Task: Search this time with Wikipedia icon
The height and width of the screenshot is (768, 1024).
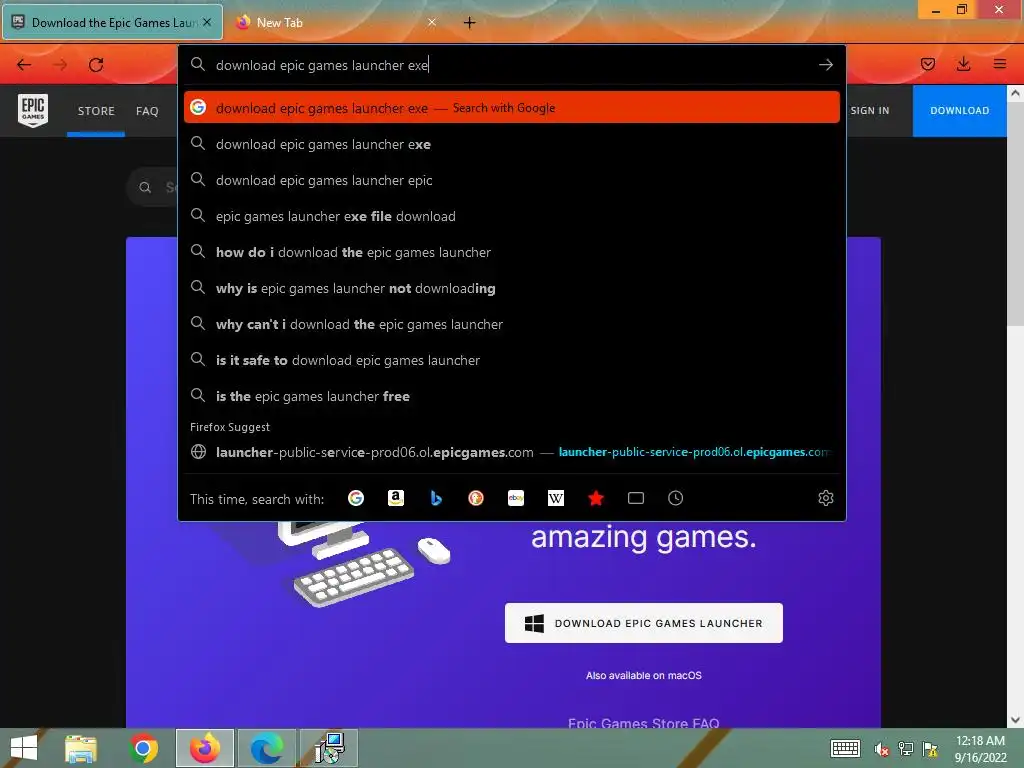Action: coord(556,498)
